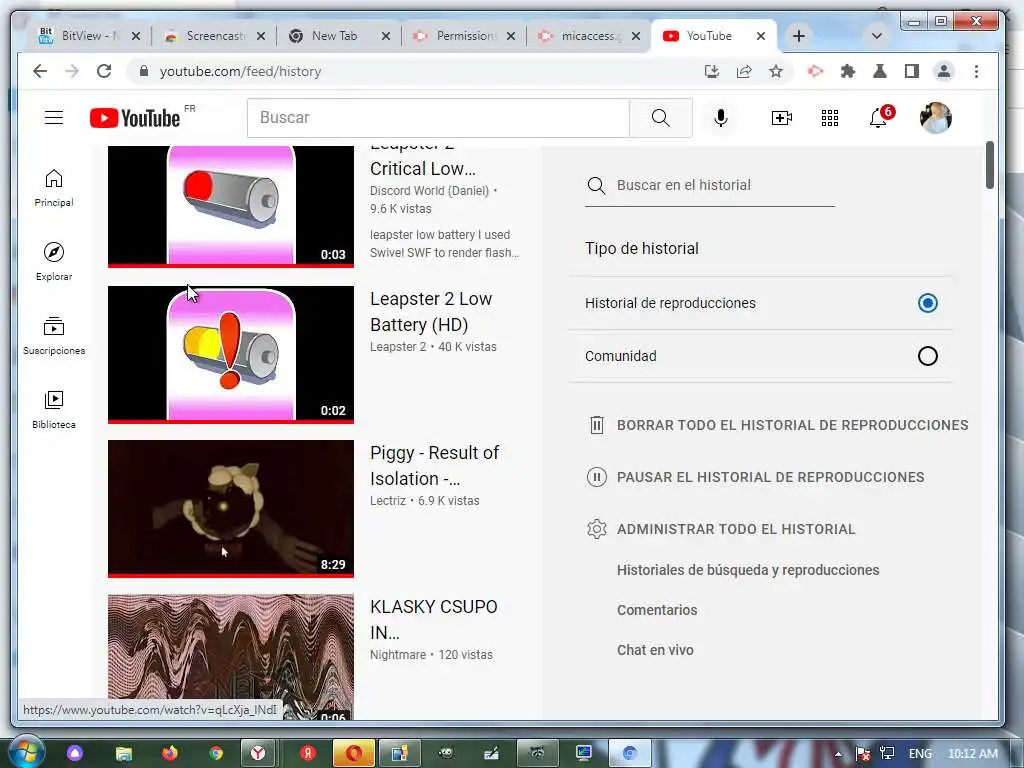Open the Comentarios link
This screenshot has width=1024, height=768.
[657, 610]
